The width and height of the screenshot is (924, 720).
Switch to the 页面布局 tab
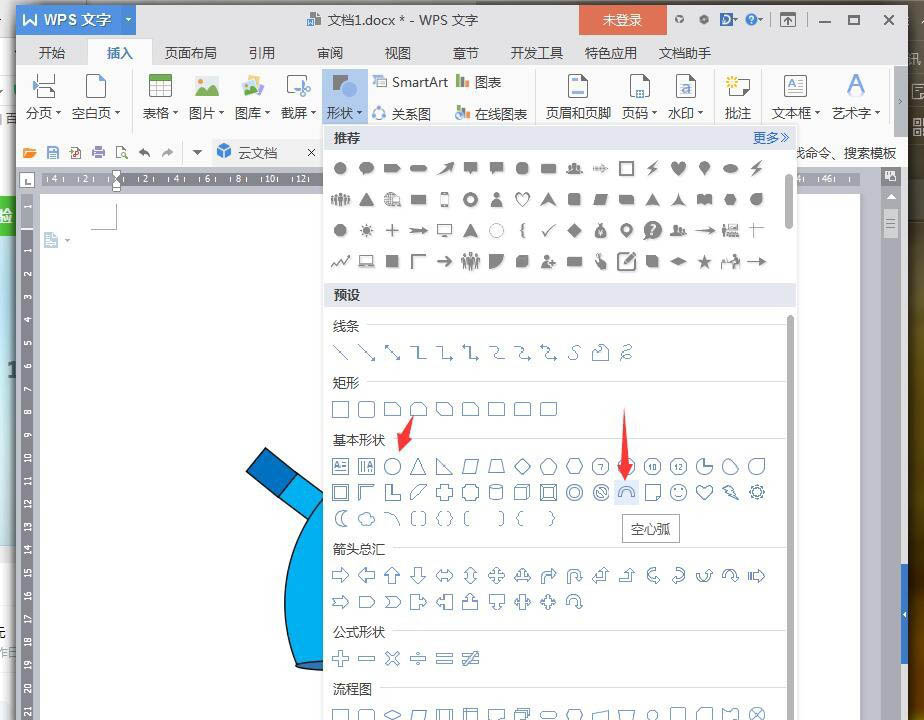pyautogui.click(x=190, y=53)
